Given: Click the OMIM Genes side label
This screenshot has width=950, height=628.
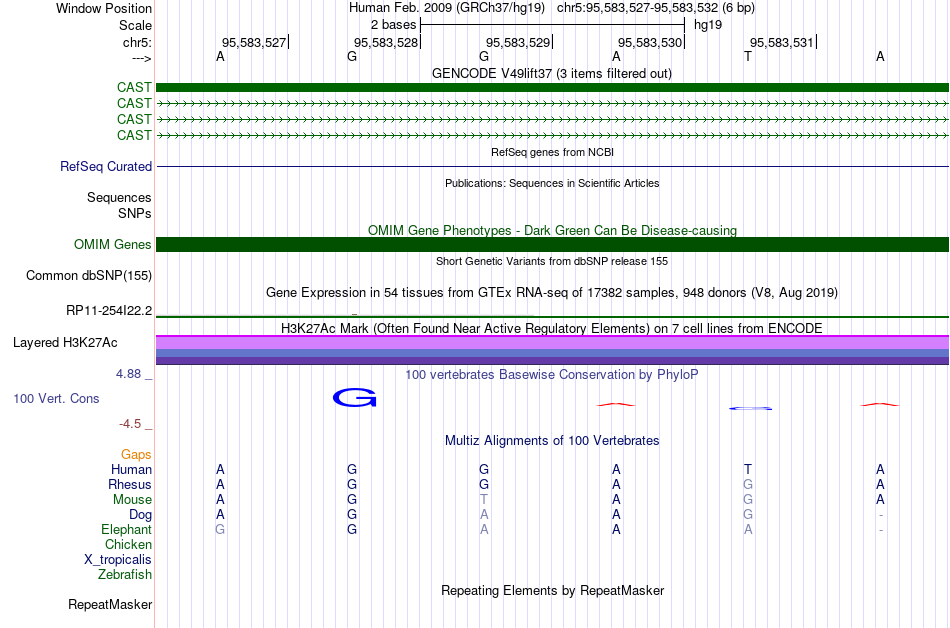Looking at the screenshot, I should click(113, 245).
